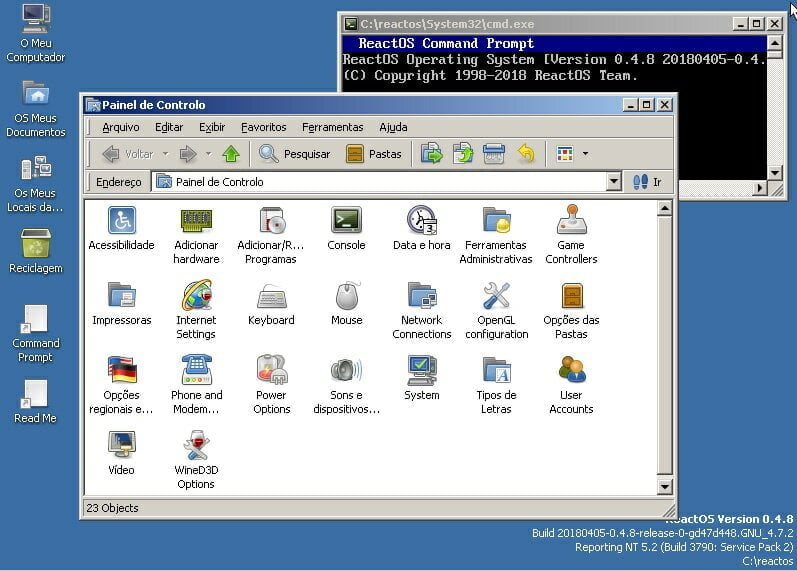Select the Reciclagem bin desktop icon
The image size is (797, 571).
coord(36,251)
